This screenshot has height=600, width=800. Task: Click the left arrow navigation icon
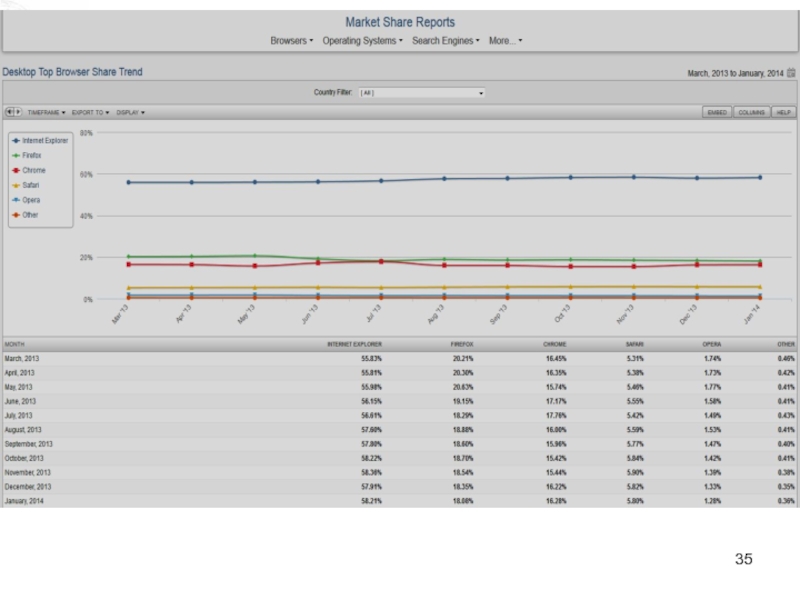pos(9,112)
